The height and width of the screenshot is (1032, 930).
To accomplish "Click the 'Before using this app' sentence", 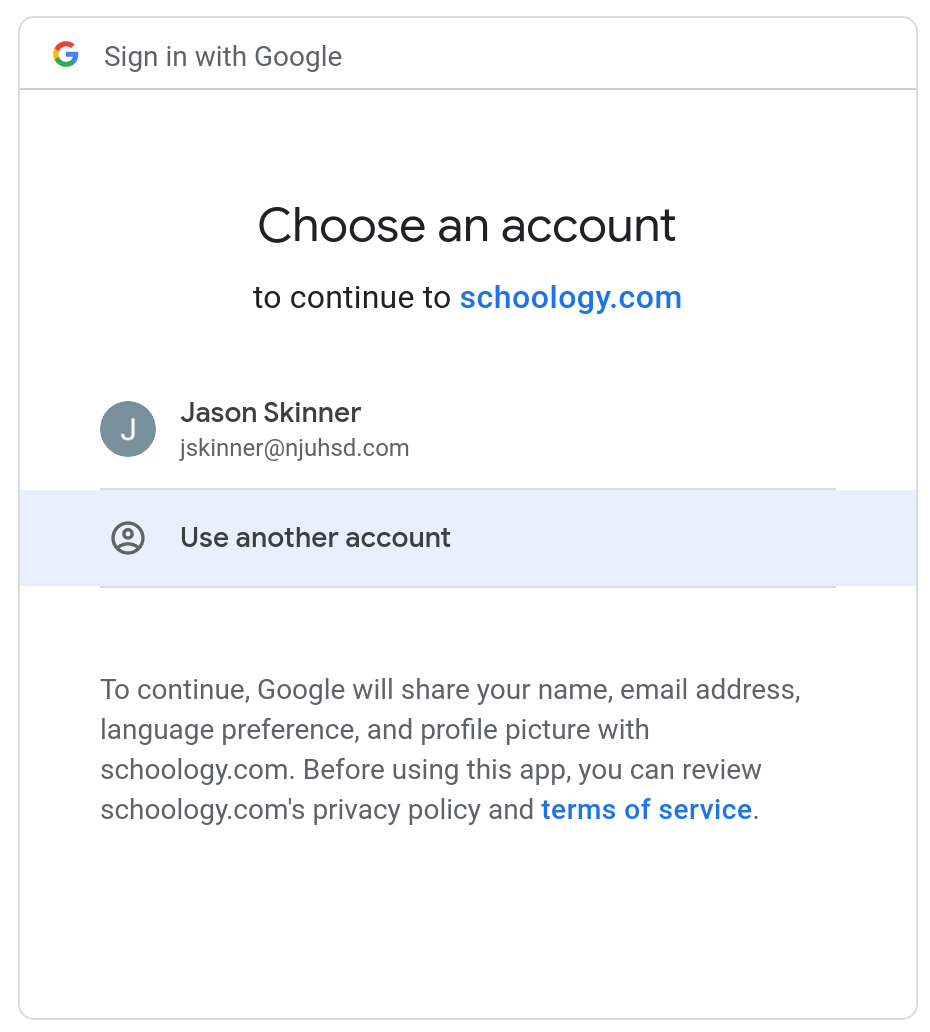I will 436,770.
